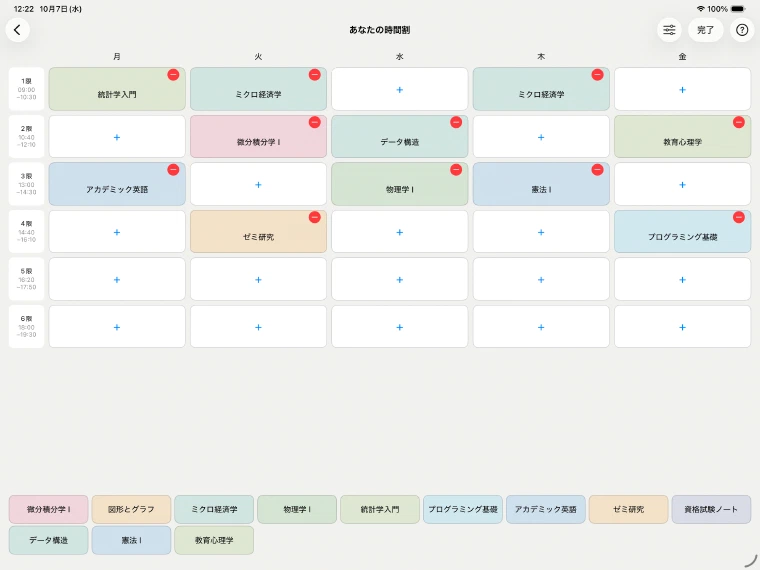Screen dimensions: 760x570
Task: Open the timetable filter settings icon
Action: pyautogui.click(x=669, y=30)
